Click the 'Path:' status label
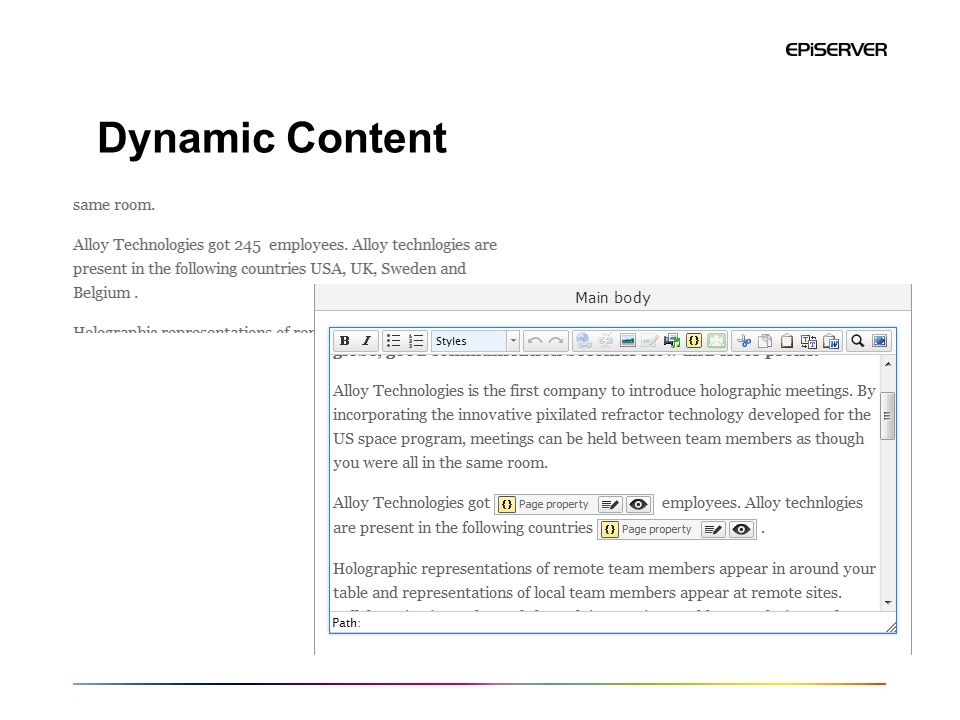Image resolution: width=960 pixels, height=720 pixels. [346, 623]
